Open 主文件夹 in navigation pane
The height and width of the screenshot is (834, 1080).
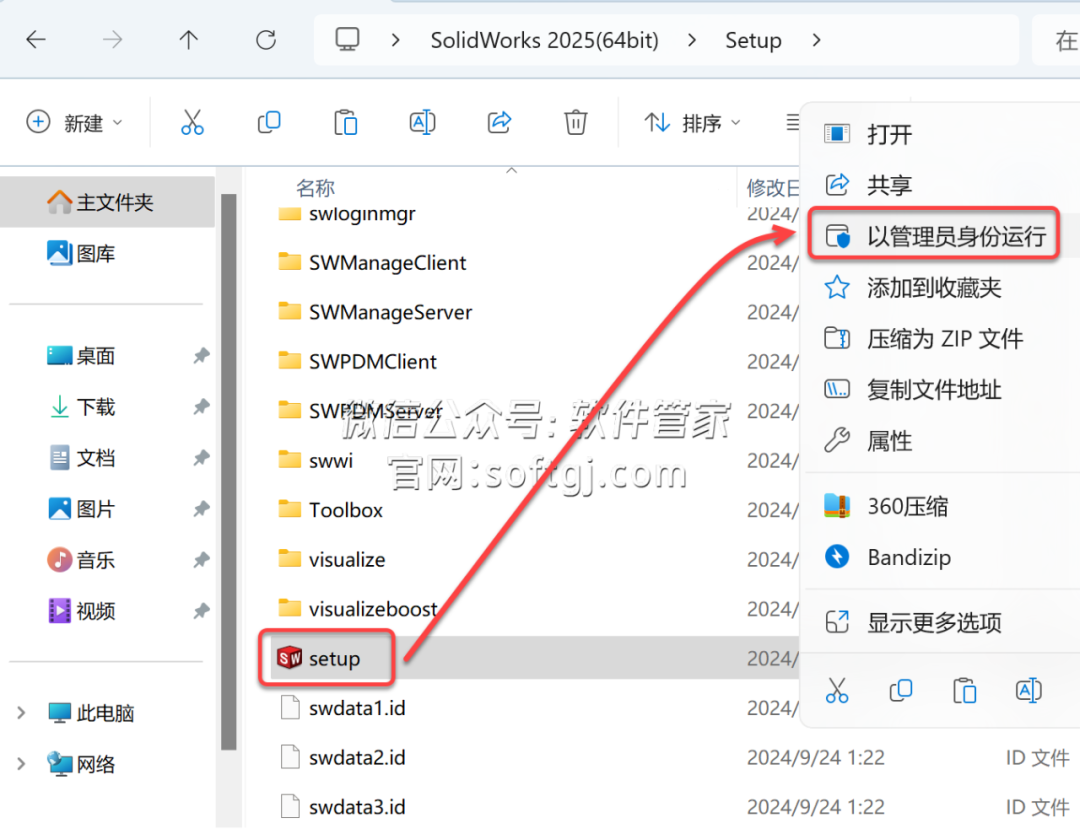pyautogui.click(x=107, y=202)
